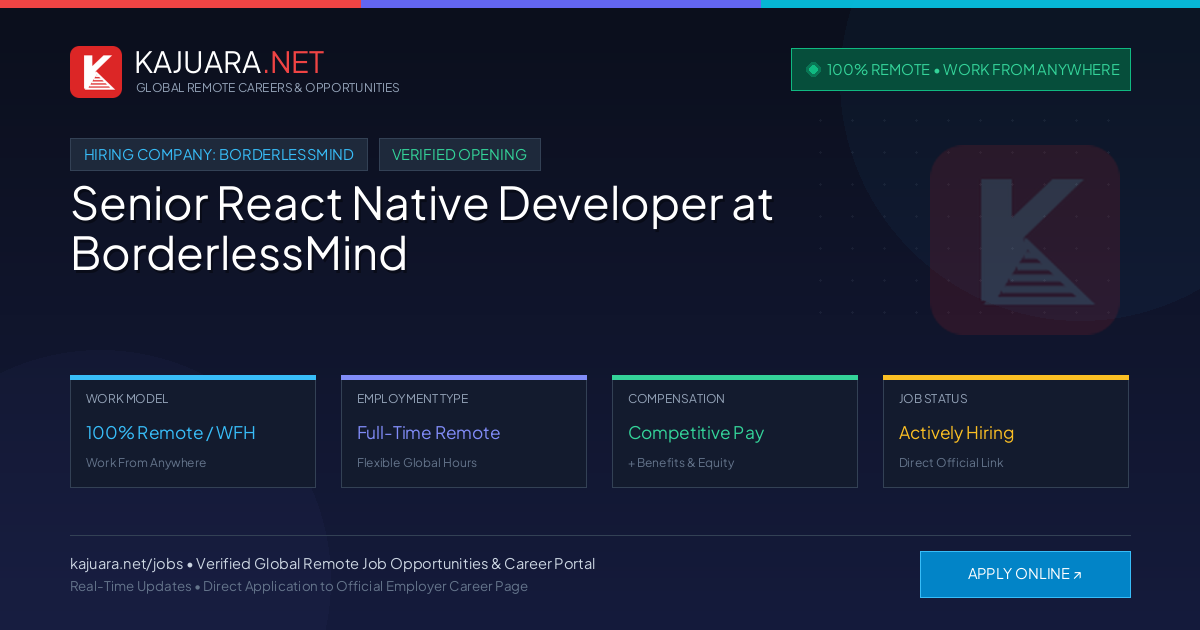Open the kajuara.net/jobs link text
This screenshot has width=1200, height=630.
point(126,564)
